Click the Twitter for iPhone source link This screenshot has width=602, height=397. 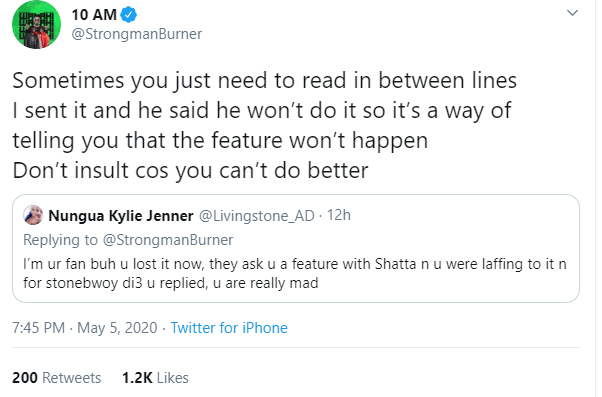click(229, 328)
